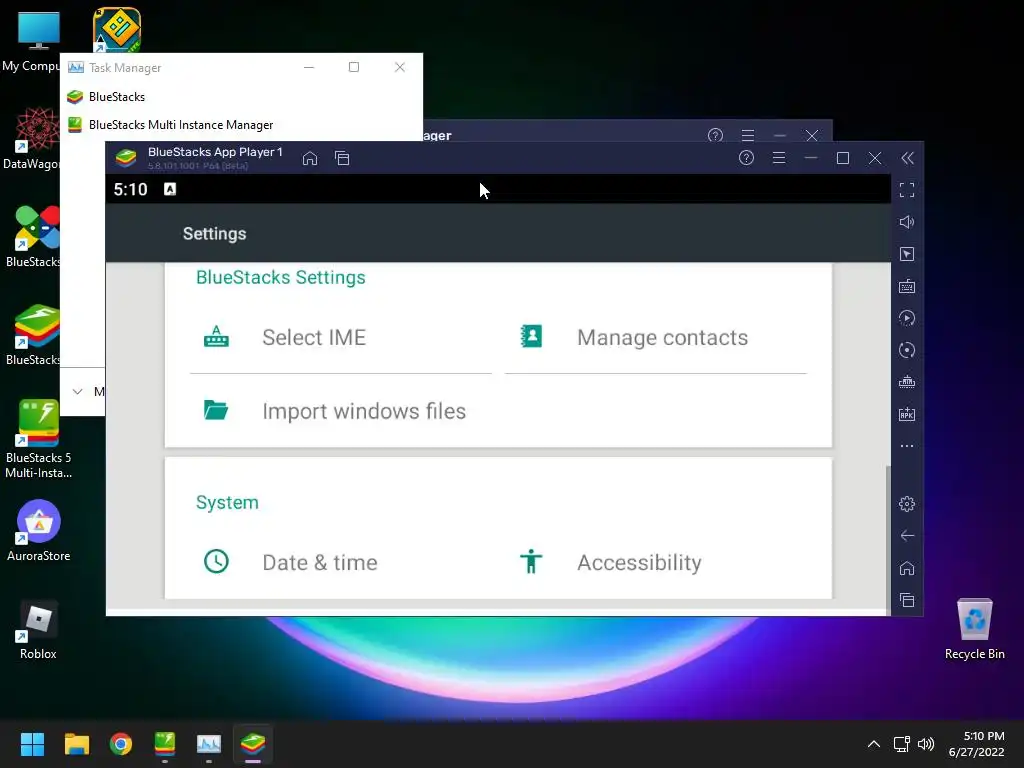Click the Date & time clock icon
Image resolution: width=1024 pixels, height=768 pixels.
(x=216, y=561)
